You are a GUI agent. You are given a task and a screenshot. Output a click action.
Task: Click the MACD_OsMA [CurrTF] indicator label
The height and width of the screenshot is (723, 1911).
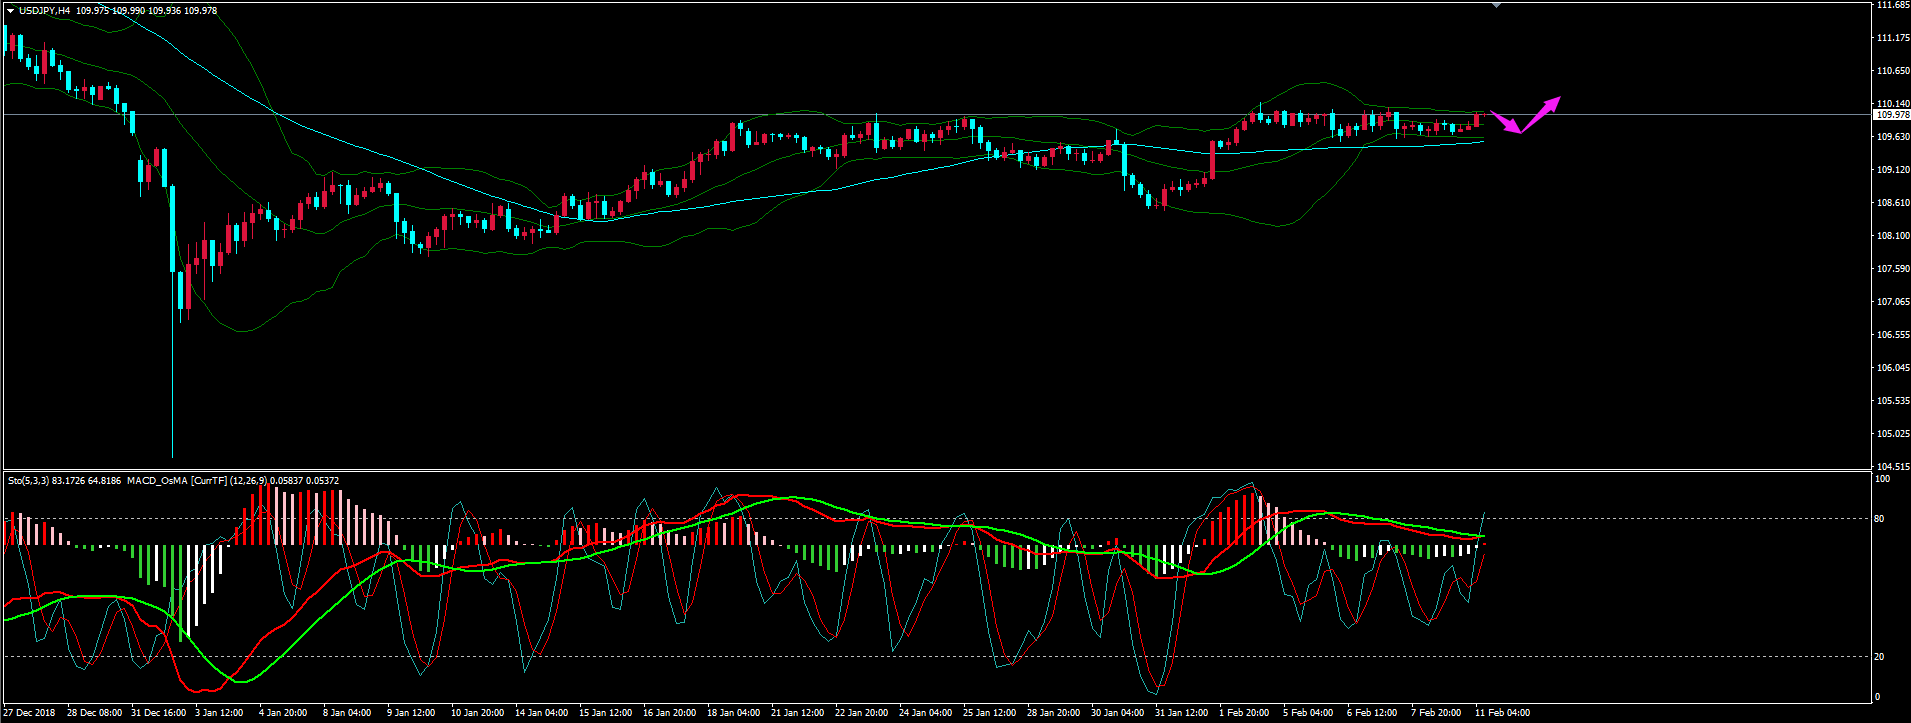tap(177, 481)
